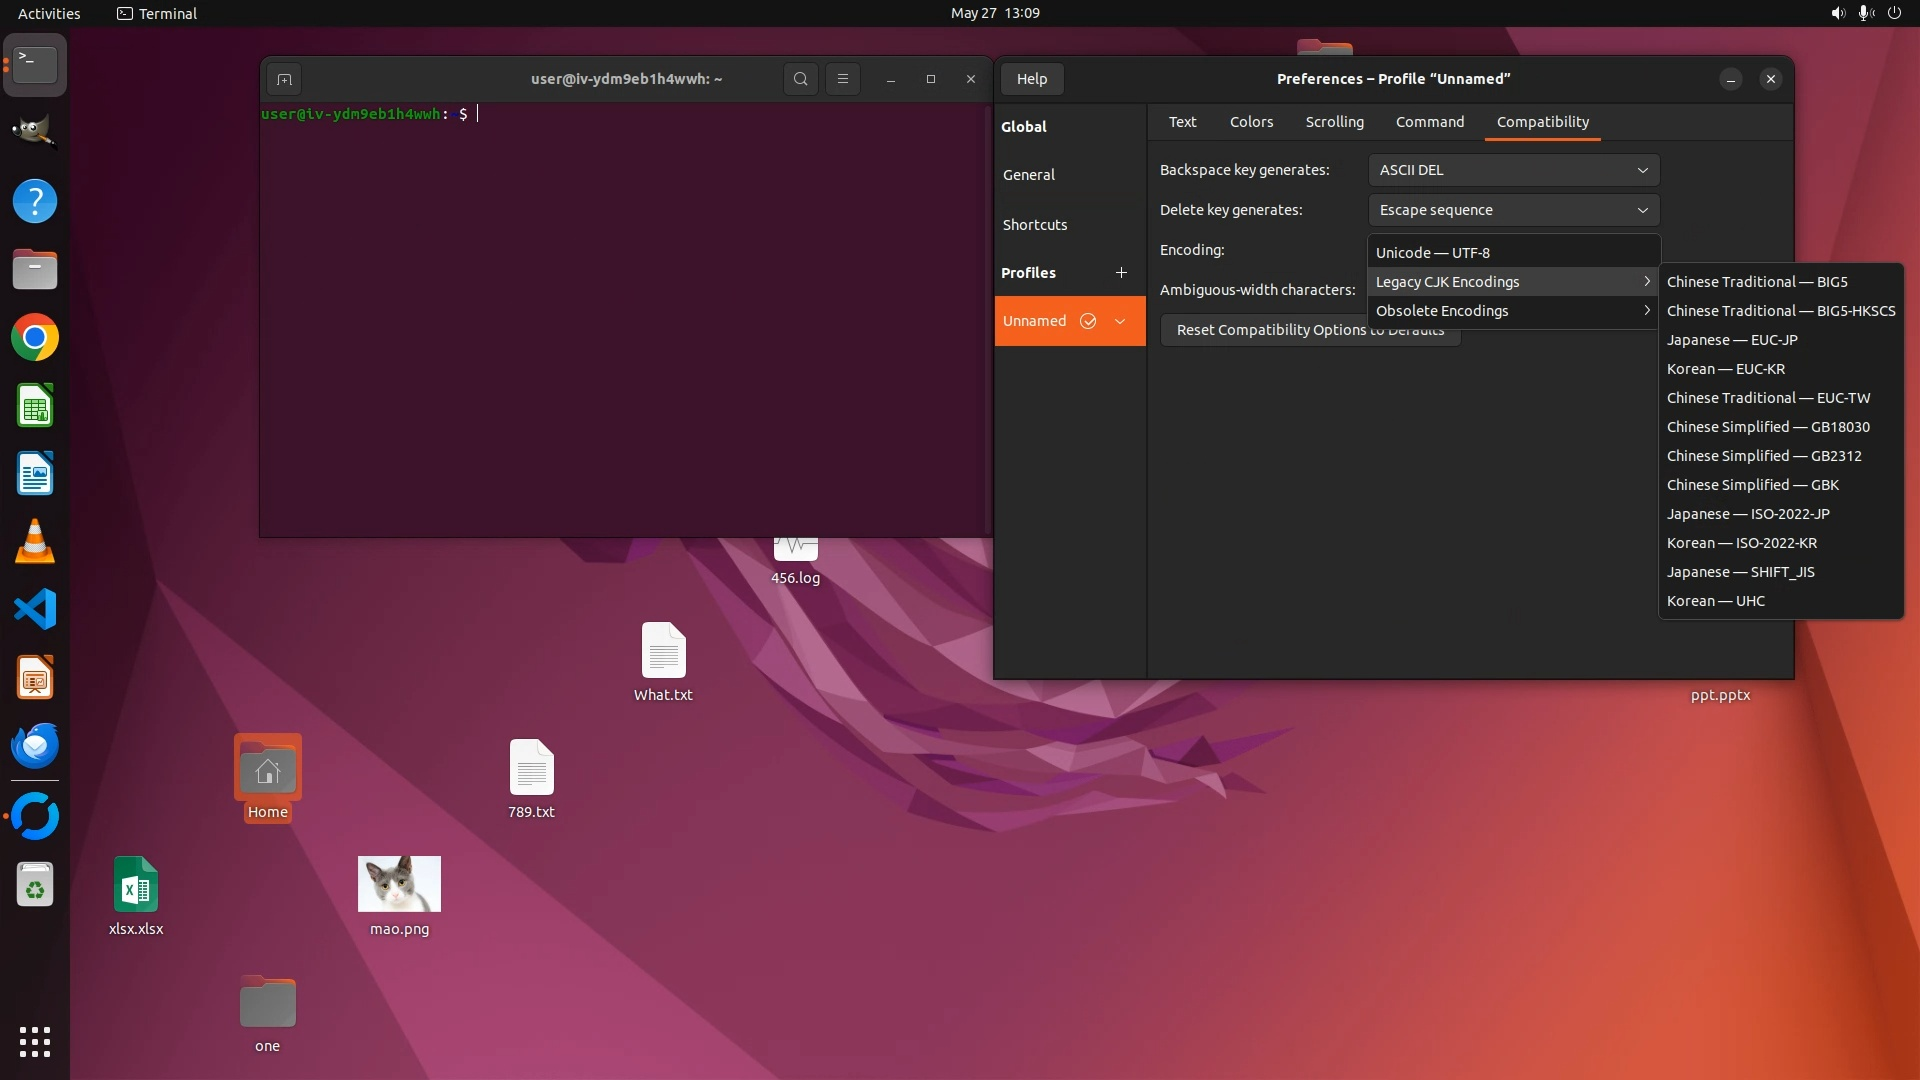Open Thunderbird mail from the dock
This screenshot has height=1080, width=1920.
[x=35, y=746]
